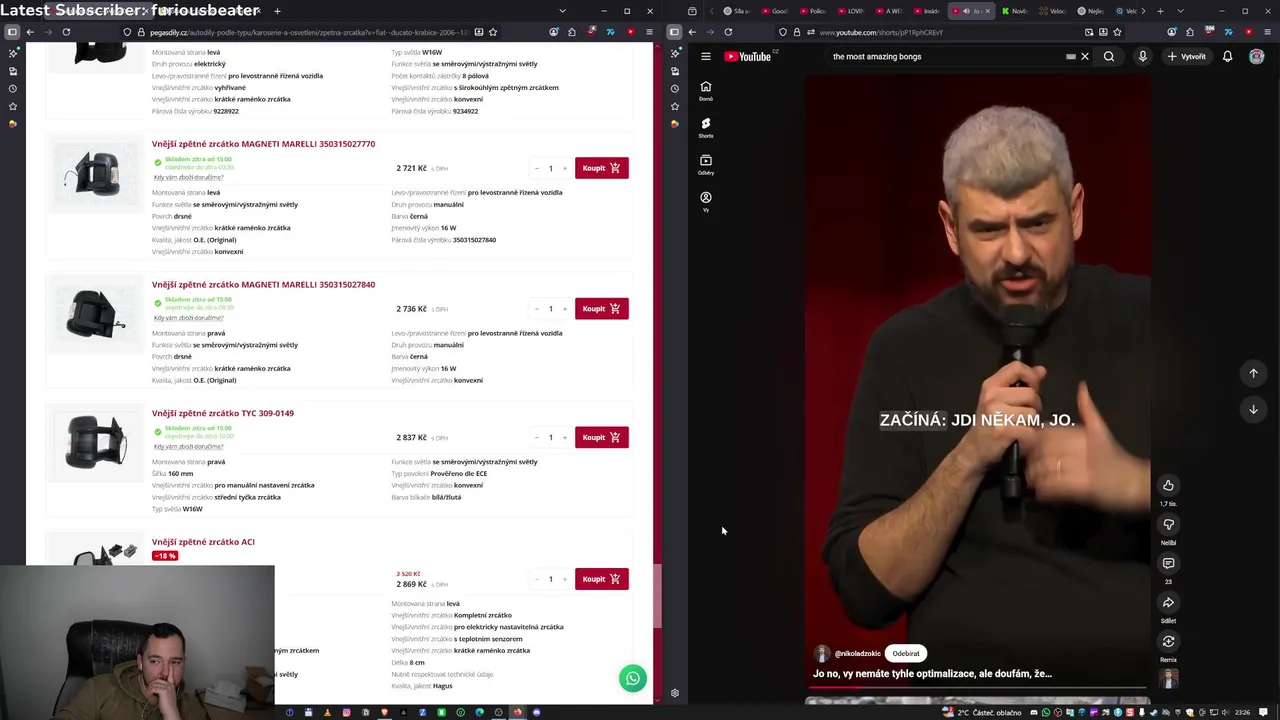Click the Pegasdíly page vertical scrollbar
This screenshot has height=720, width=1280.
click(658, 597)
